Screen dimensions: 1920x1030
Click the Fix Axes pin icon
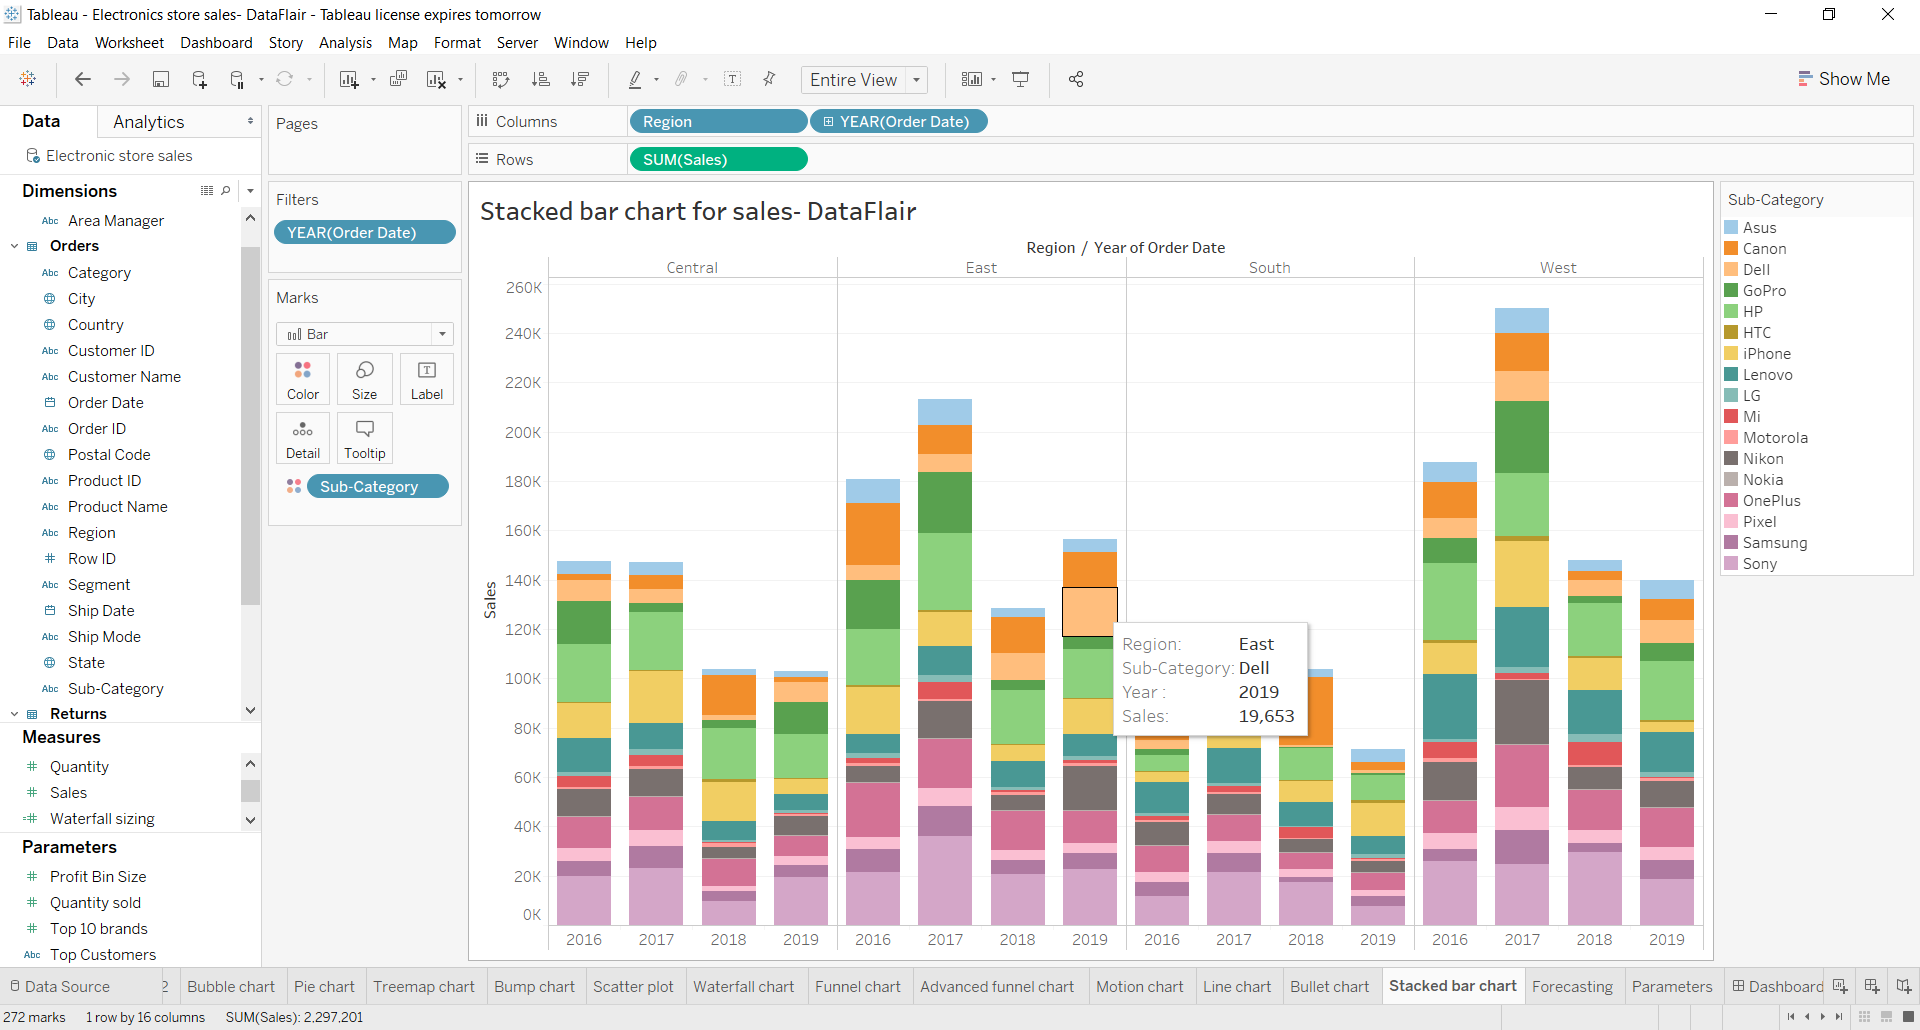[770, 79]
